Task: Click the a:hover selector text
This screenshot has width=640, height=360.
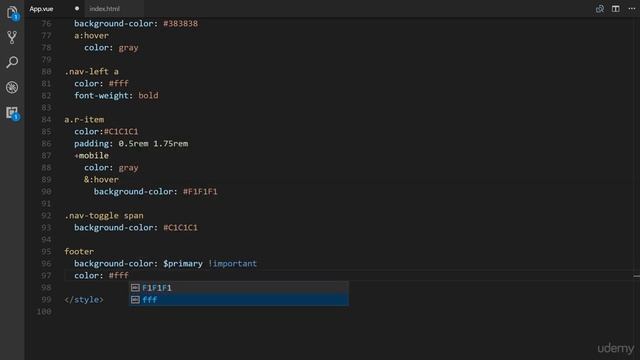Action: [91, 36]
